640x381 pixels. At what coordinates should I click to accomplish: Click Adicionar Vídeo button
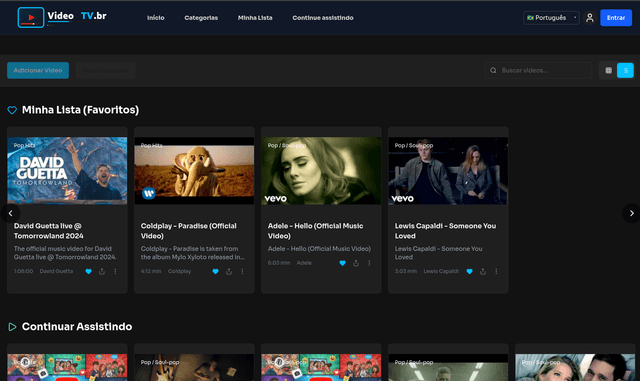[38, 70]
